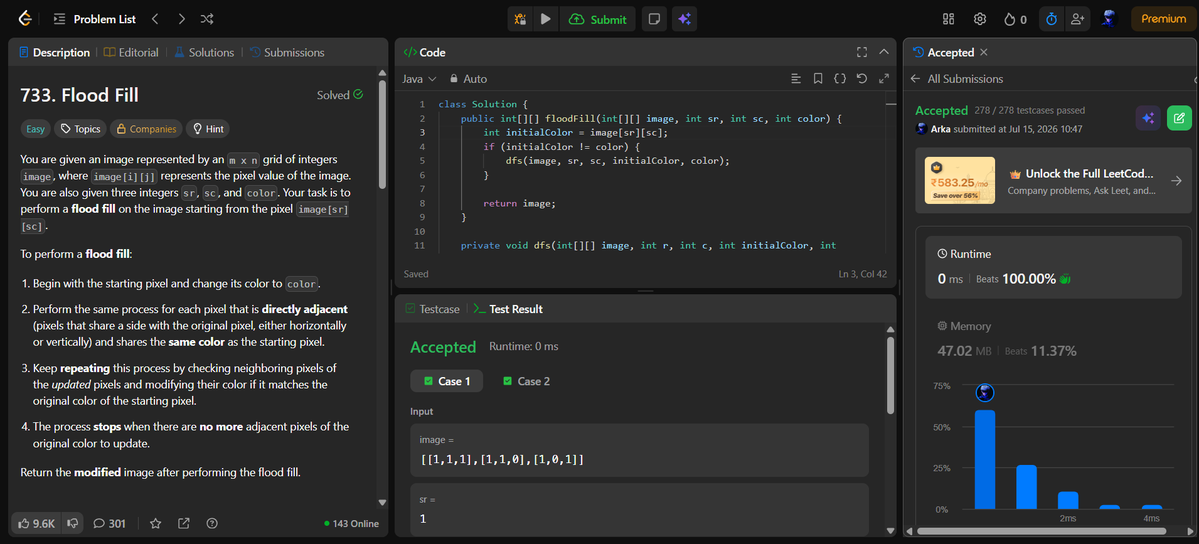
Task: Go back to All Submissions
Action: pyautogui.click(x=956, y=79)
